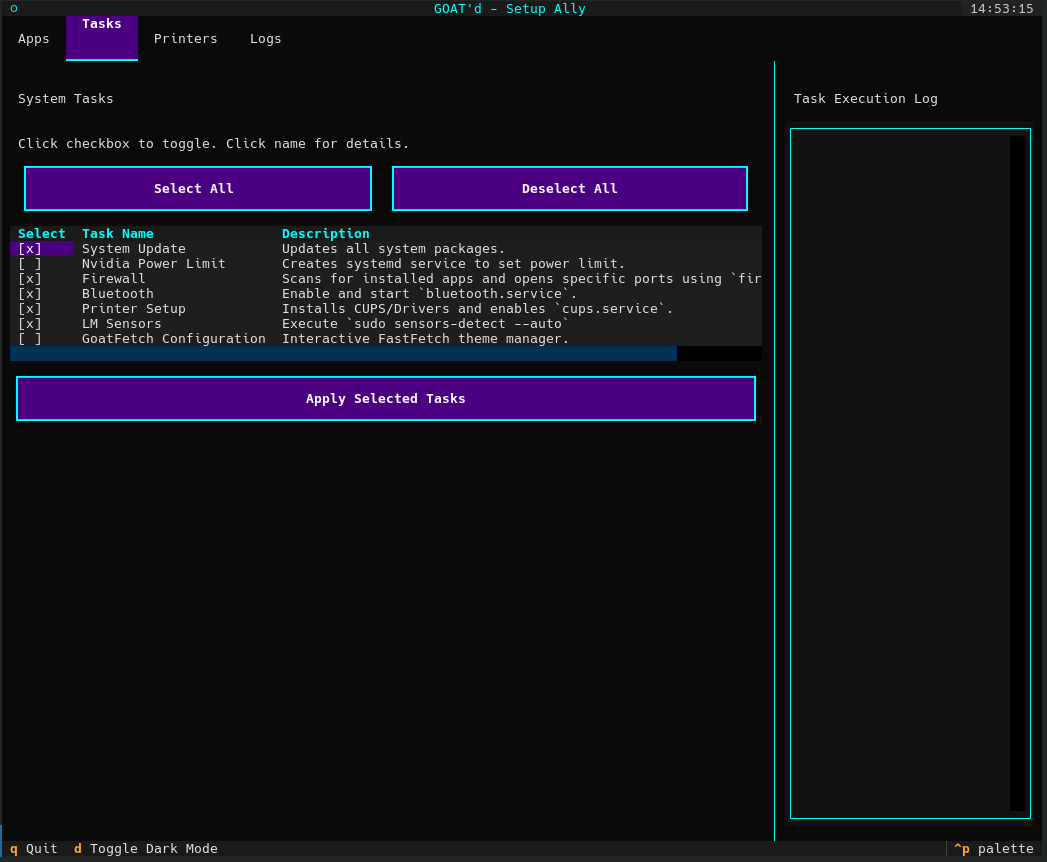Enable the GoatFetch Configuration task
Image resolution: width=1047 pixels, height=862 pixels.
coord(29,338)
